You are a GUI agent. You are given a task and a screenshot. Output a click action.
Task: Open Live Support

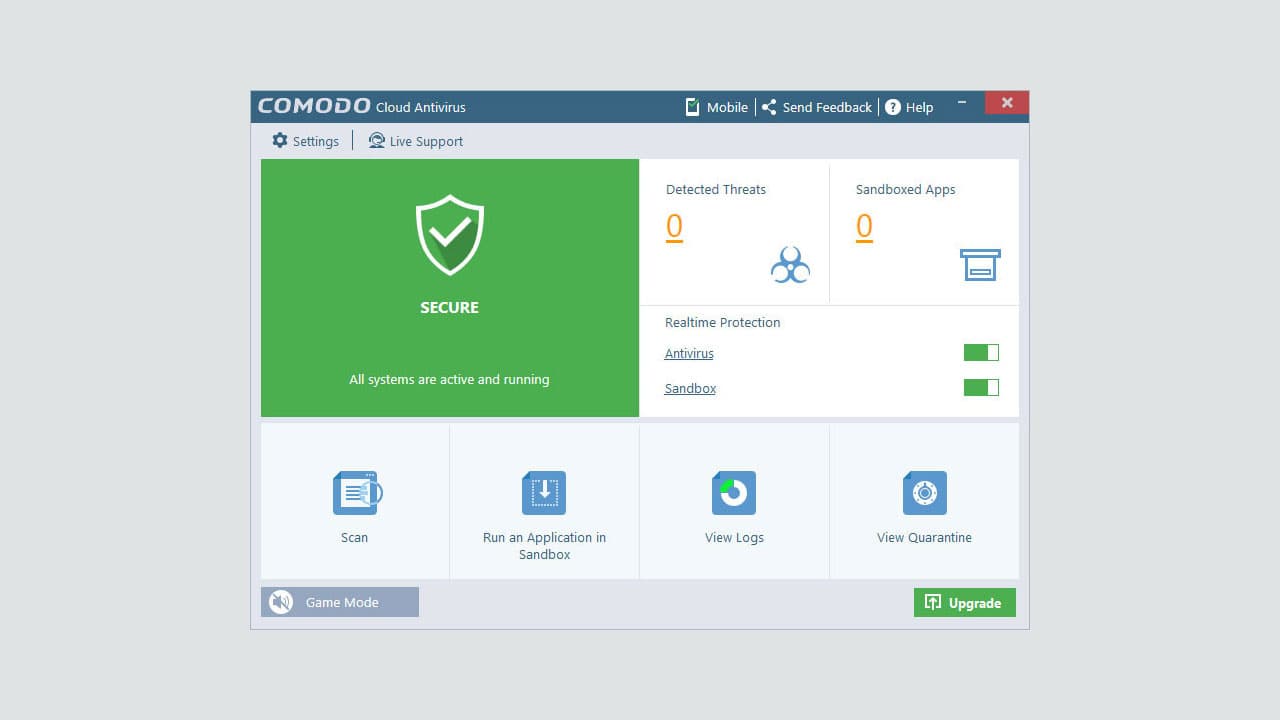pos(415,141)
